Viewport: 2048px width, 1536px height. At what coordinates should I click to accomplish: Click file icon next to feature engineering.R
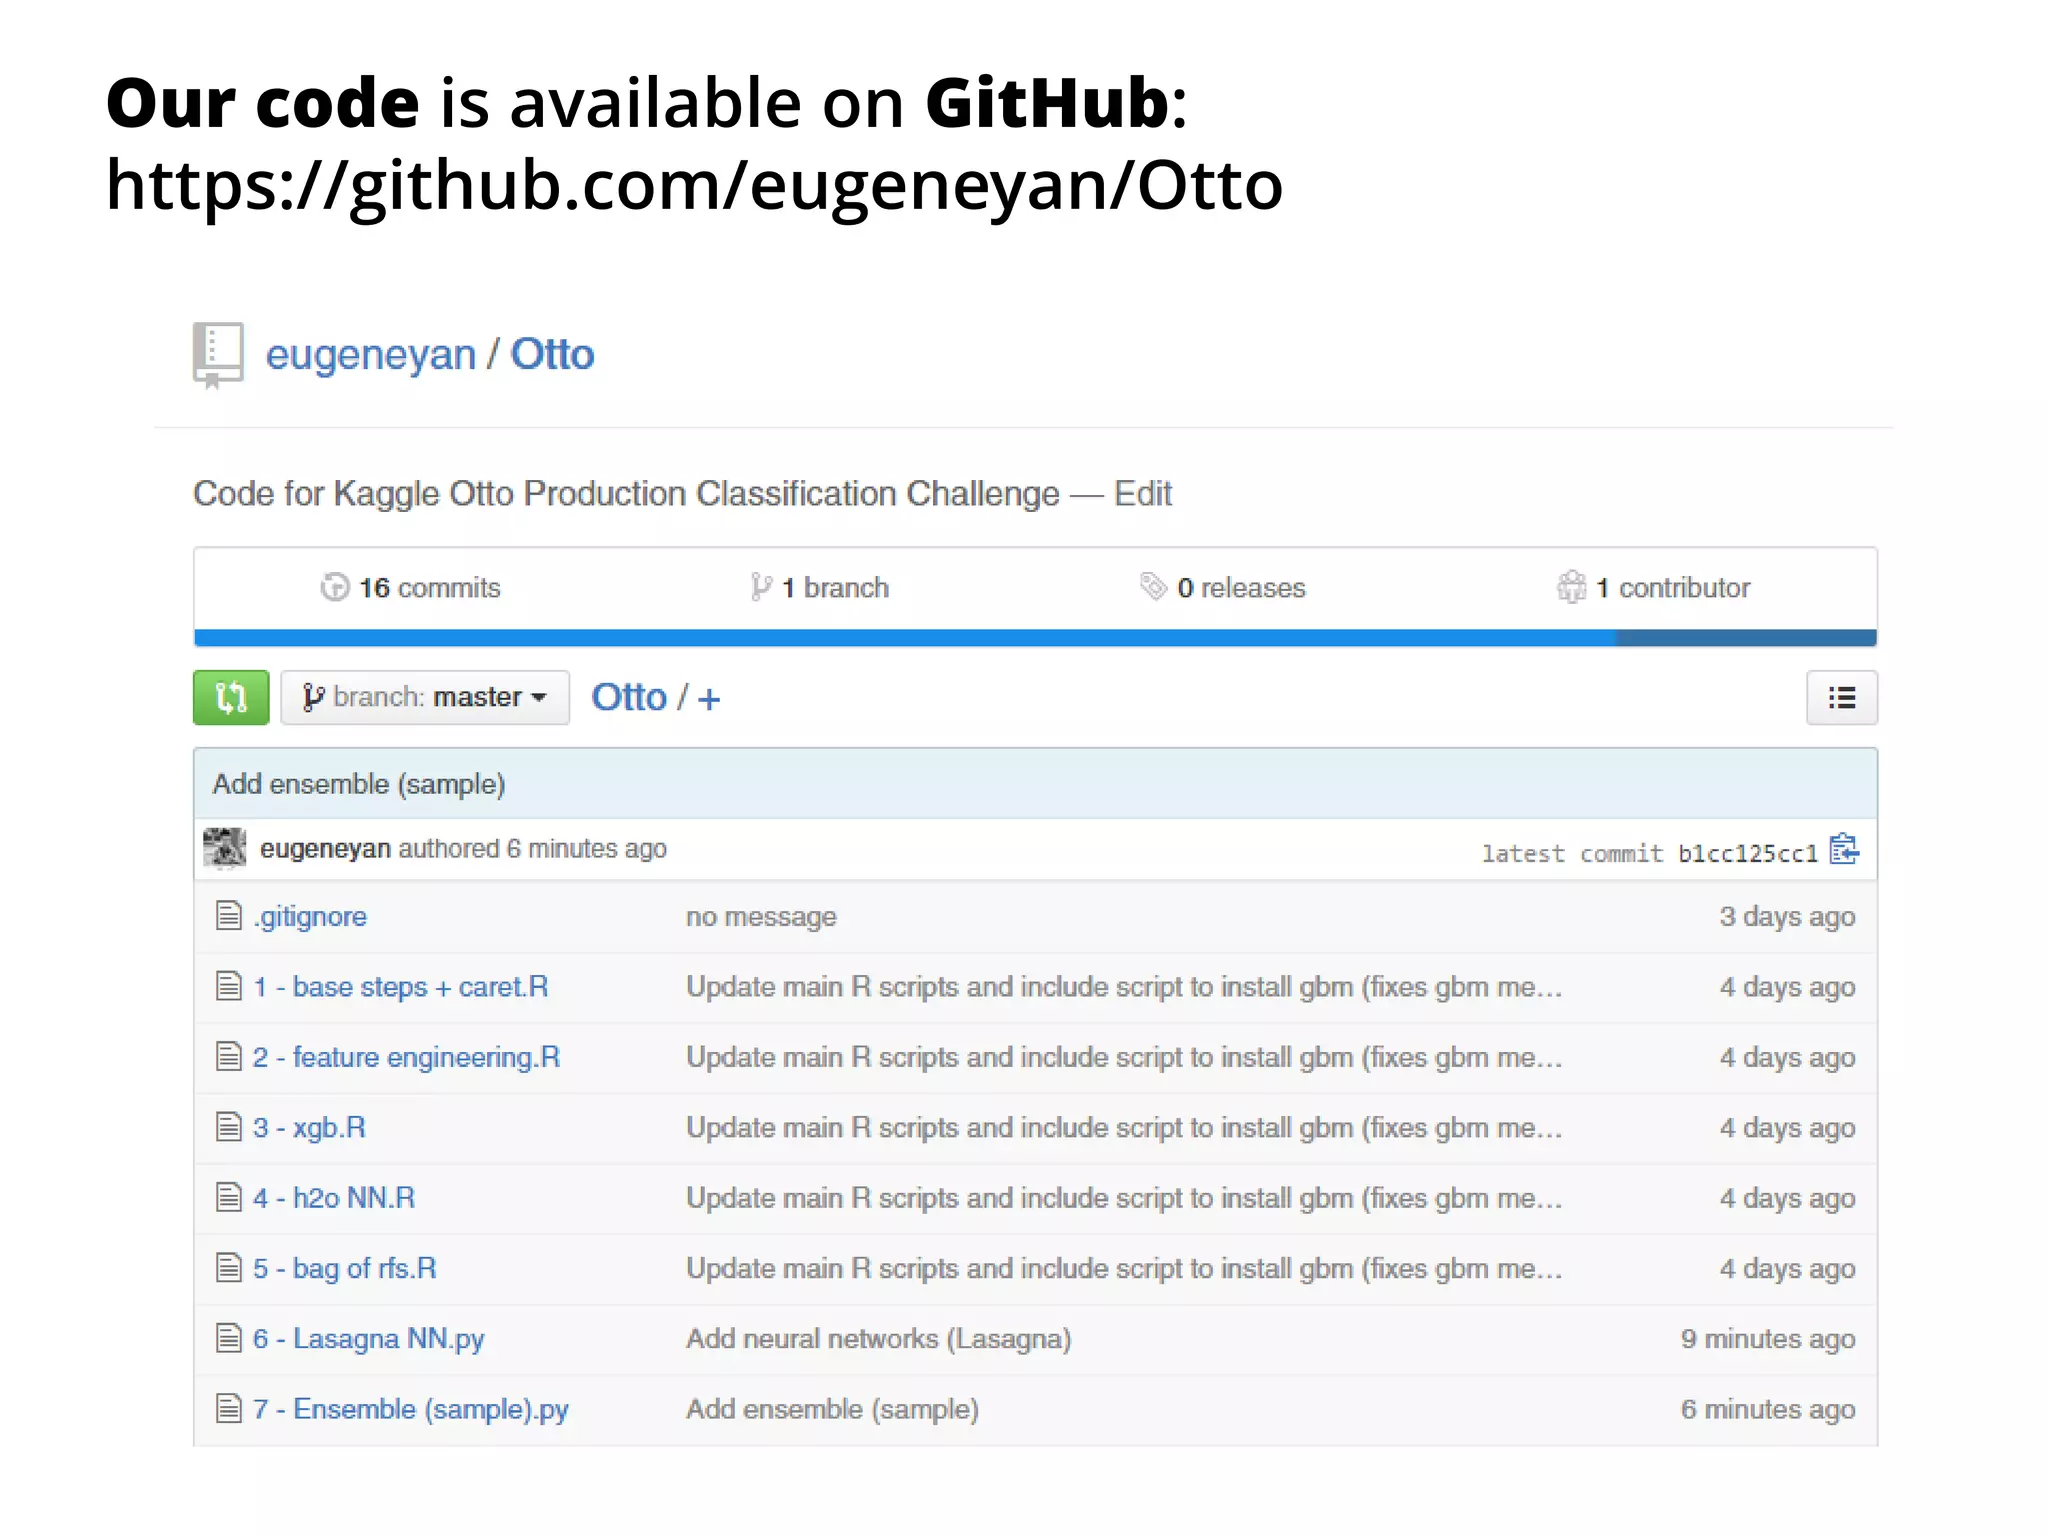click(x=229, y=1056)
